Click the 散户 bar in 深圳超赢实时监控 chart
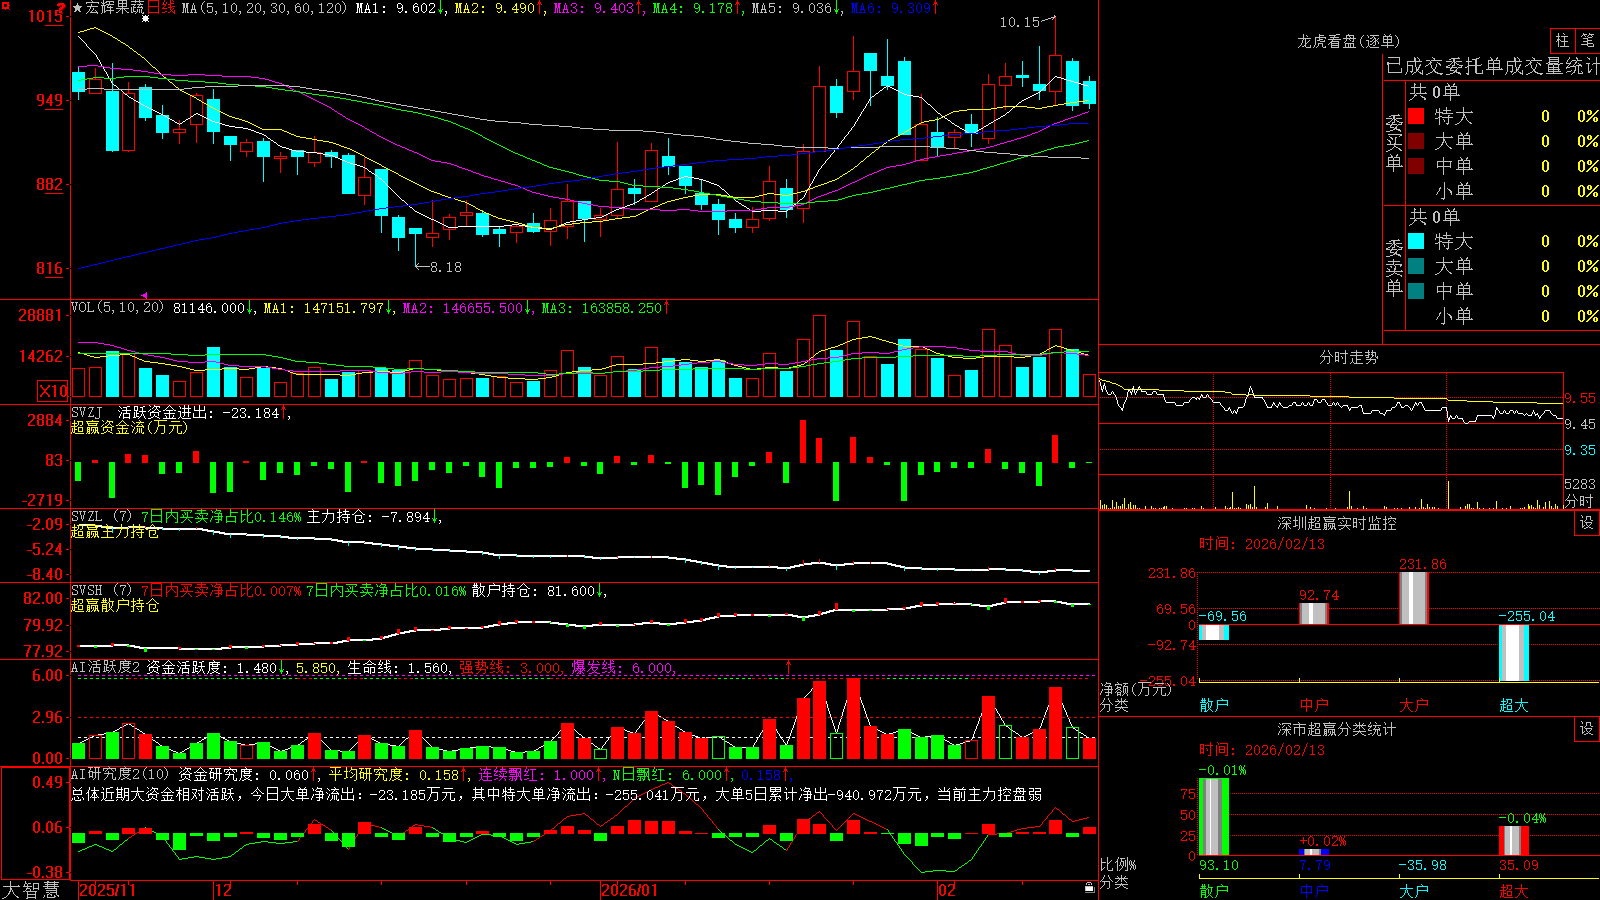Screen dimensions: 1600x900 [x=1214, y=632]
